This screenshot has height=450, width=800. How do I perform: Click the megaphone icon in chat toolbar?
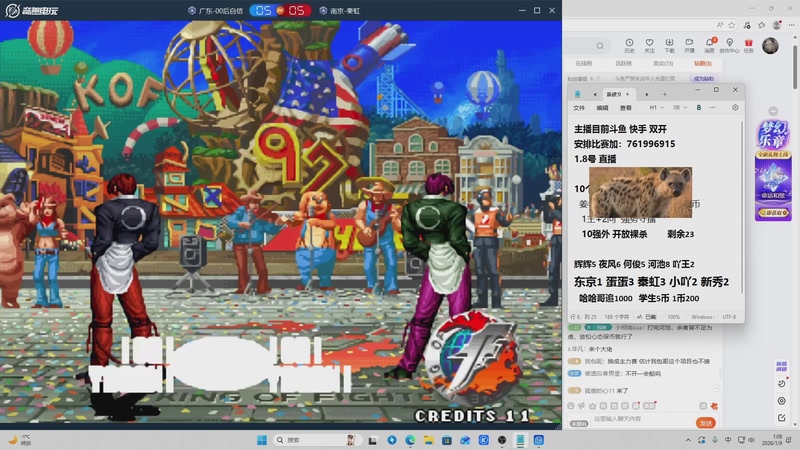point(582,406)
